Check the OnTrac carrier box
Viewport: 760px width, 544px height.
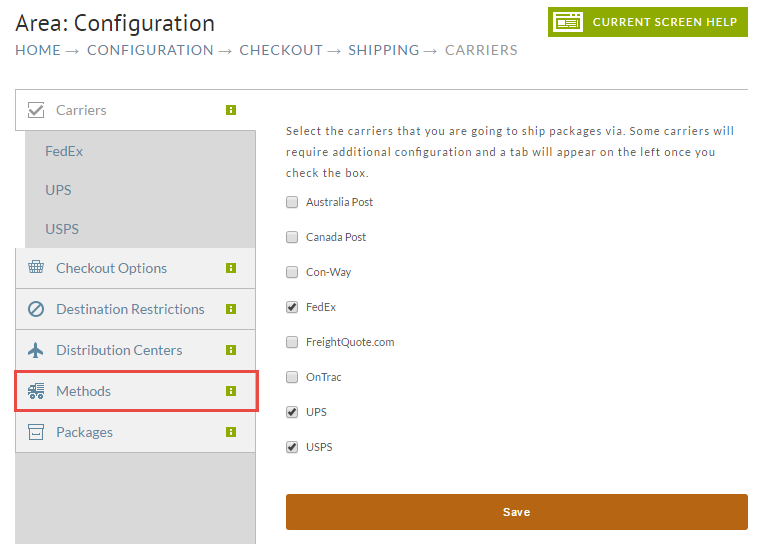coord(292,377)
